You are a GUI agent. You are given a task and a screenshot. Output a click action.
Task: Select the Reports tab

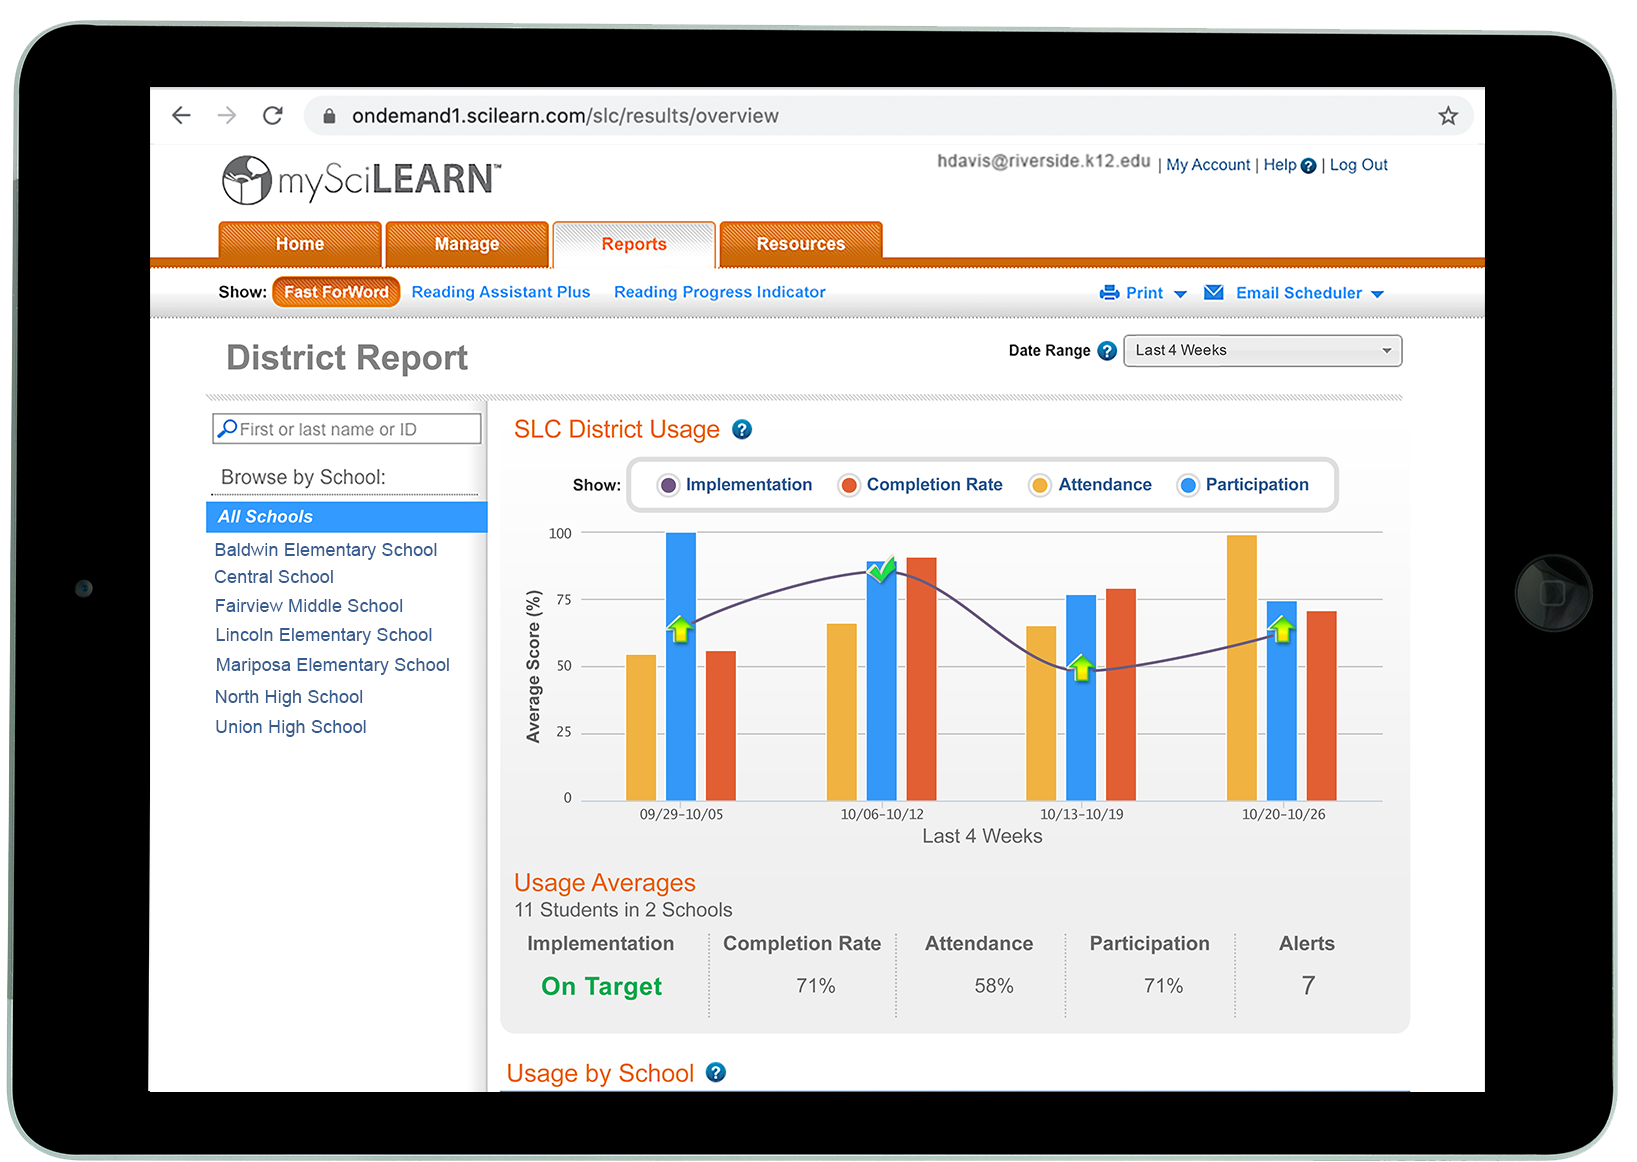click(x=634, y=244)
